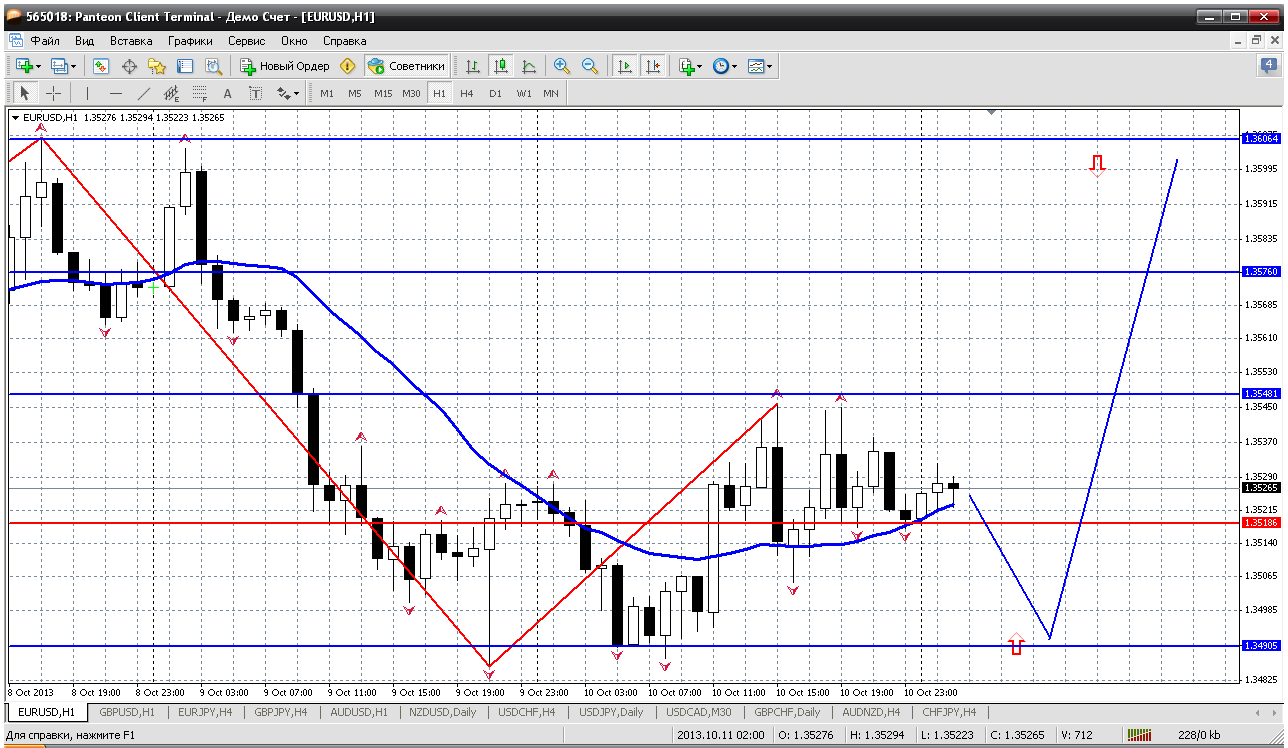This screenshot has width=1288, height=748.
Task: Expand the profiles dropdown arrow
Action: (73, 66)
